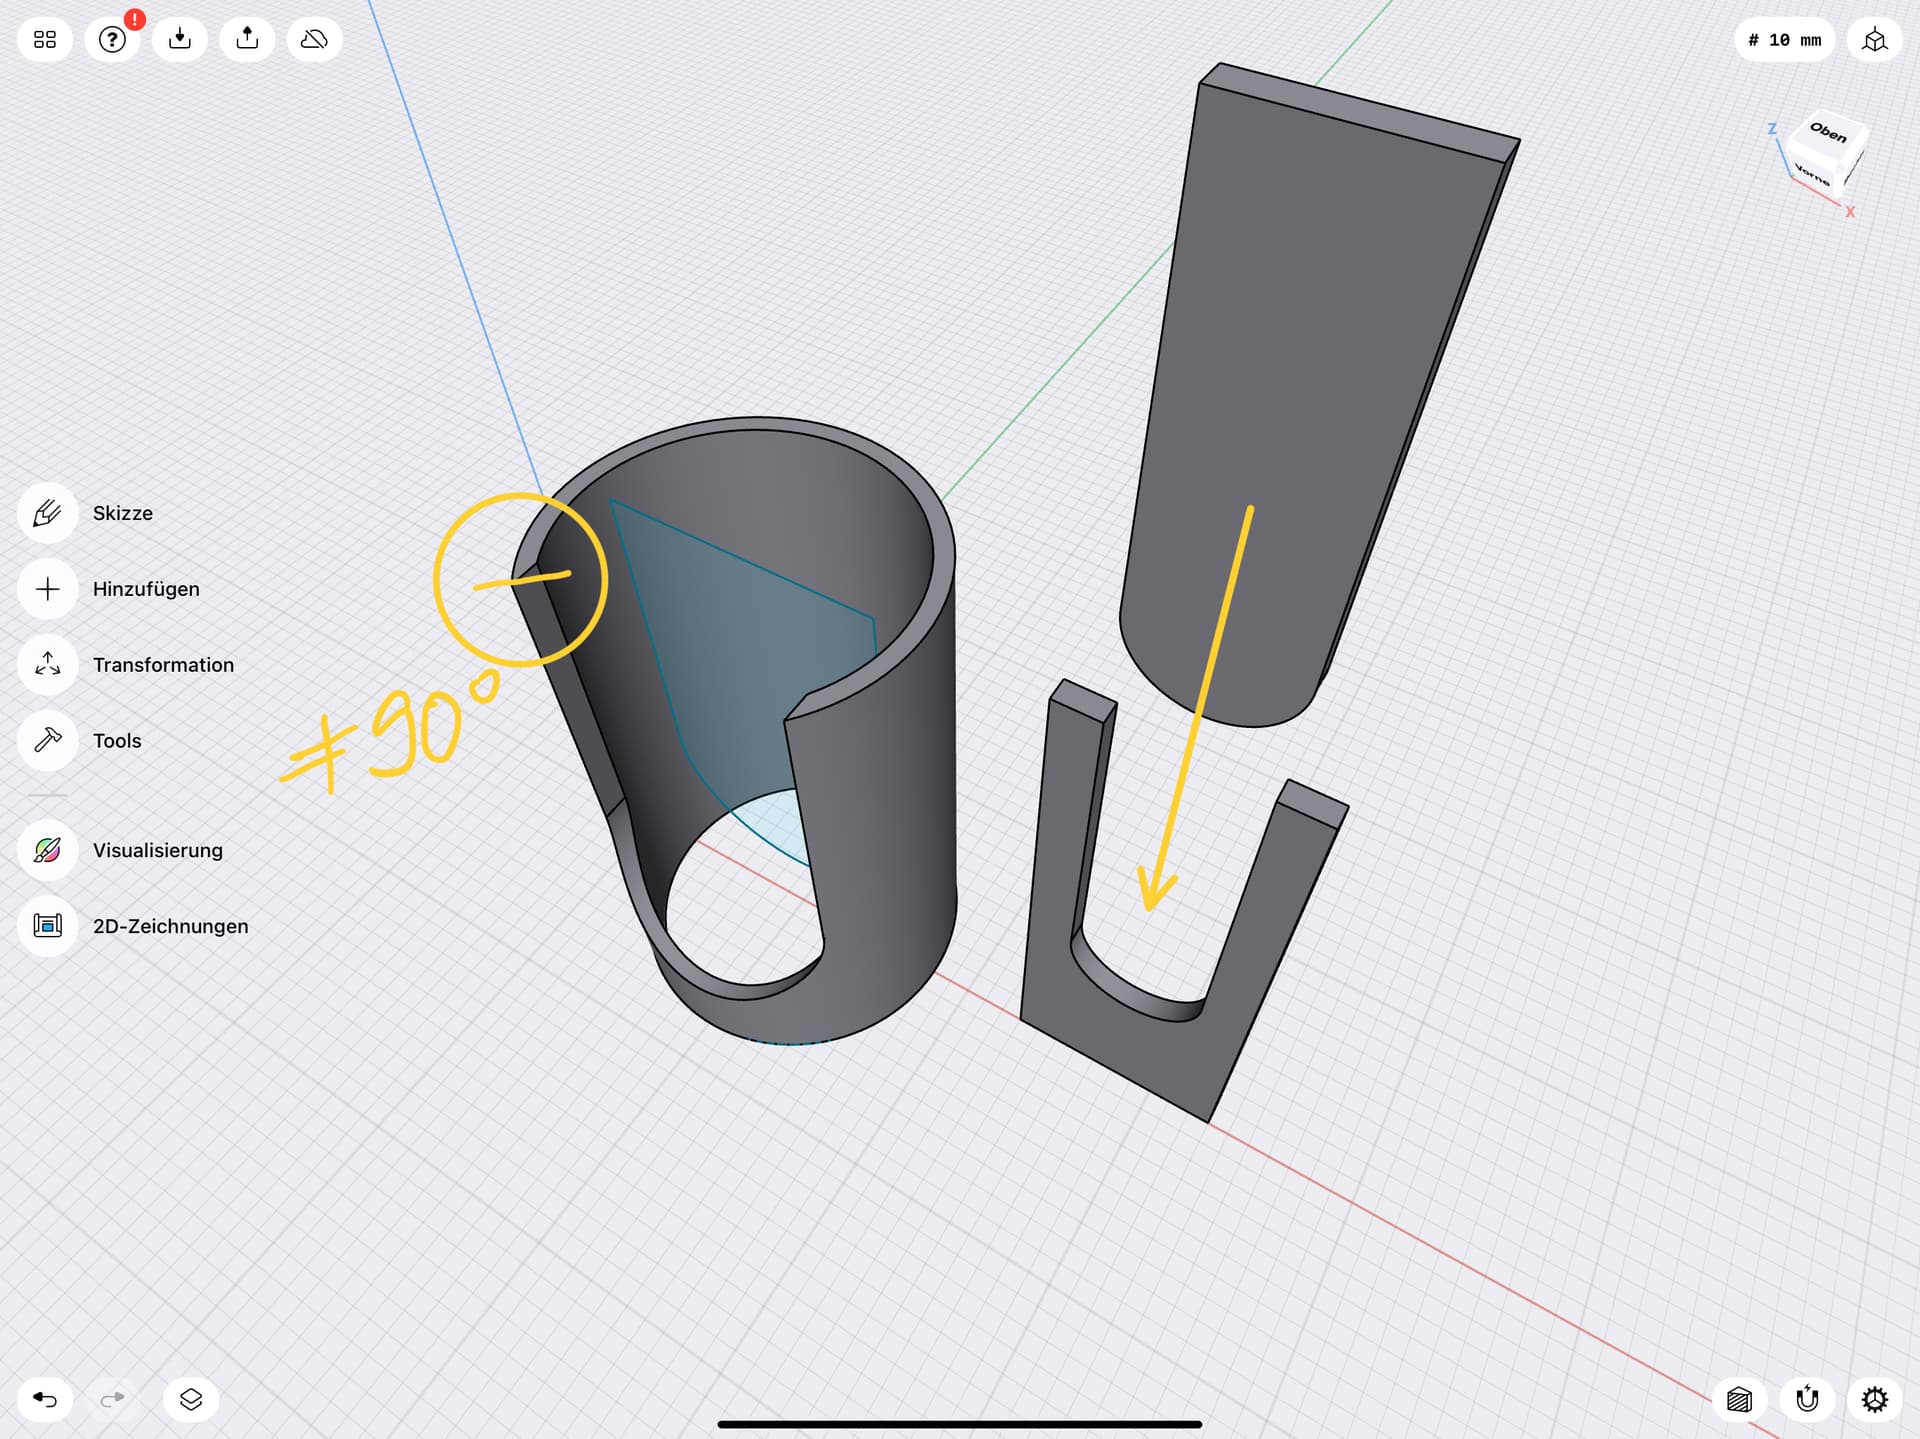
Task: Click the import download icon
Action: [x=180, y=40]
